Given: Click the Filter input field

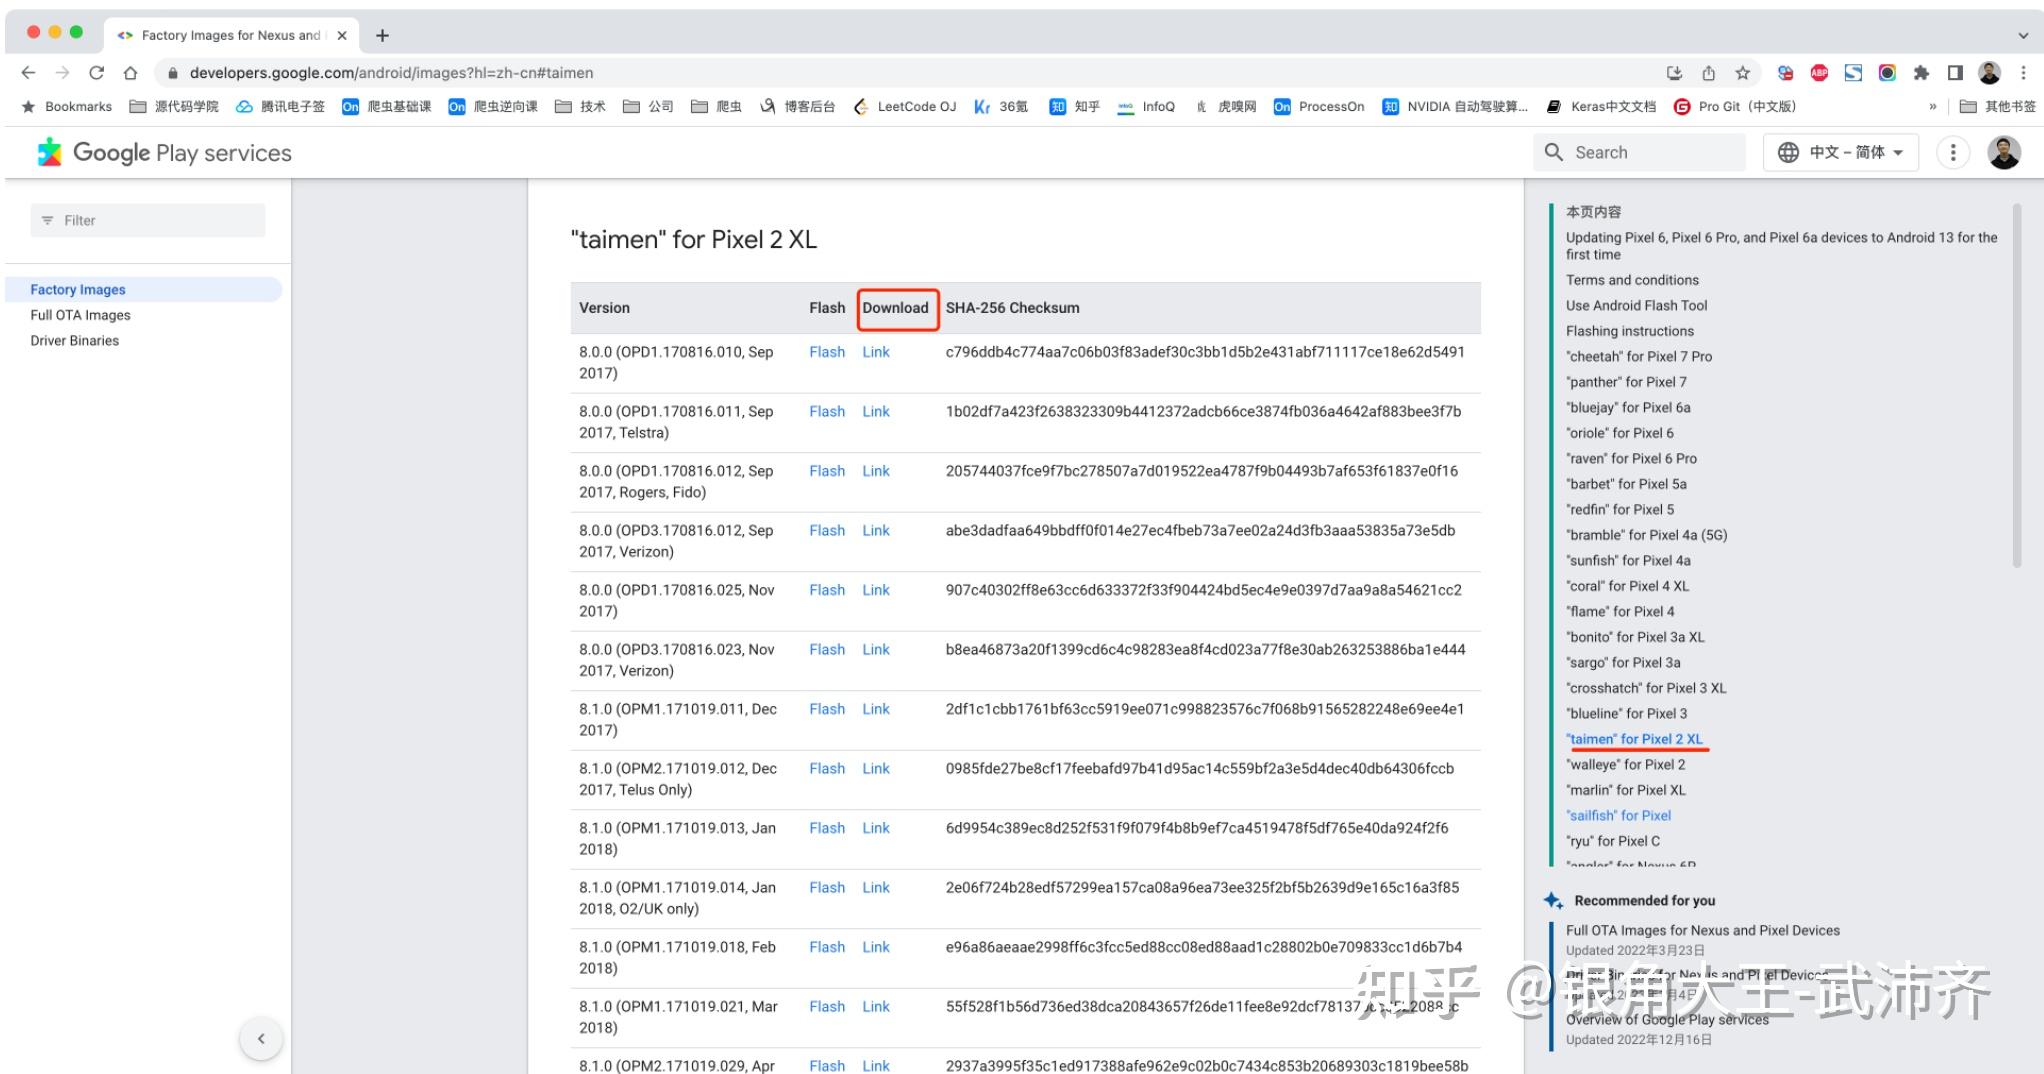Looking at the screenshot, I should (x=148, y=220).
